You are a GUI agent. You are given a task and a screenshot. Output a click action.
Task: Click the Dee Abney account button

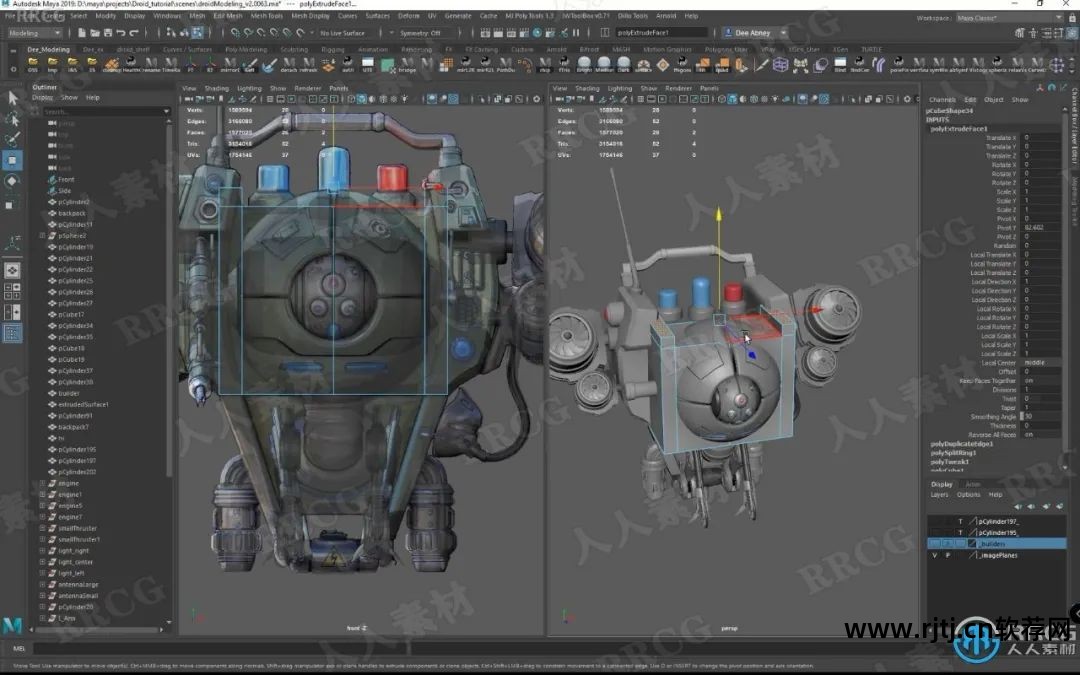click(x=751, y=33)
